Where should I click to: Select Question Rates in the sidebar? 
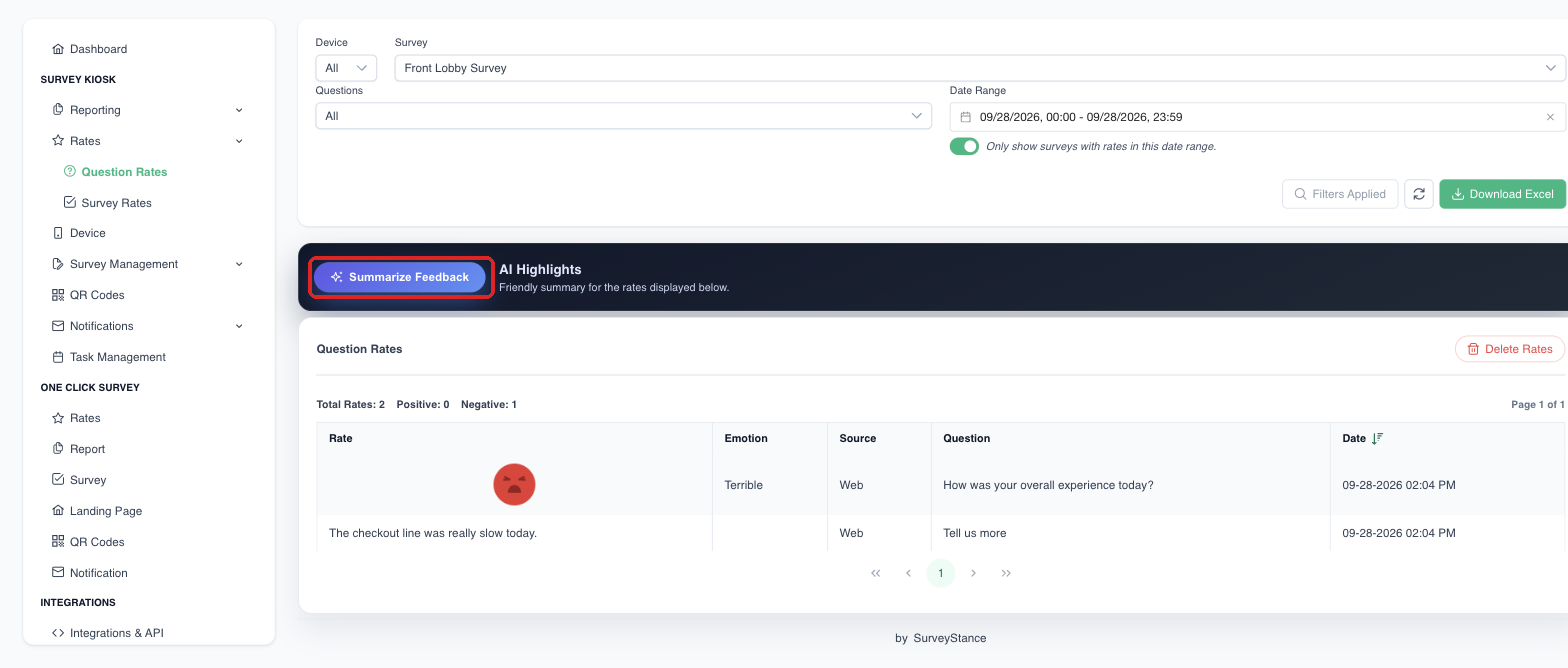point(124,172)
